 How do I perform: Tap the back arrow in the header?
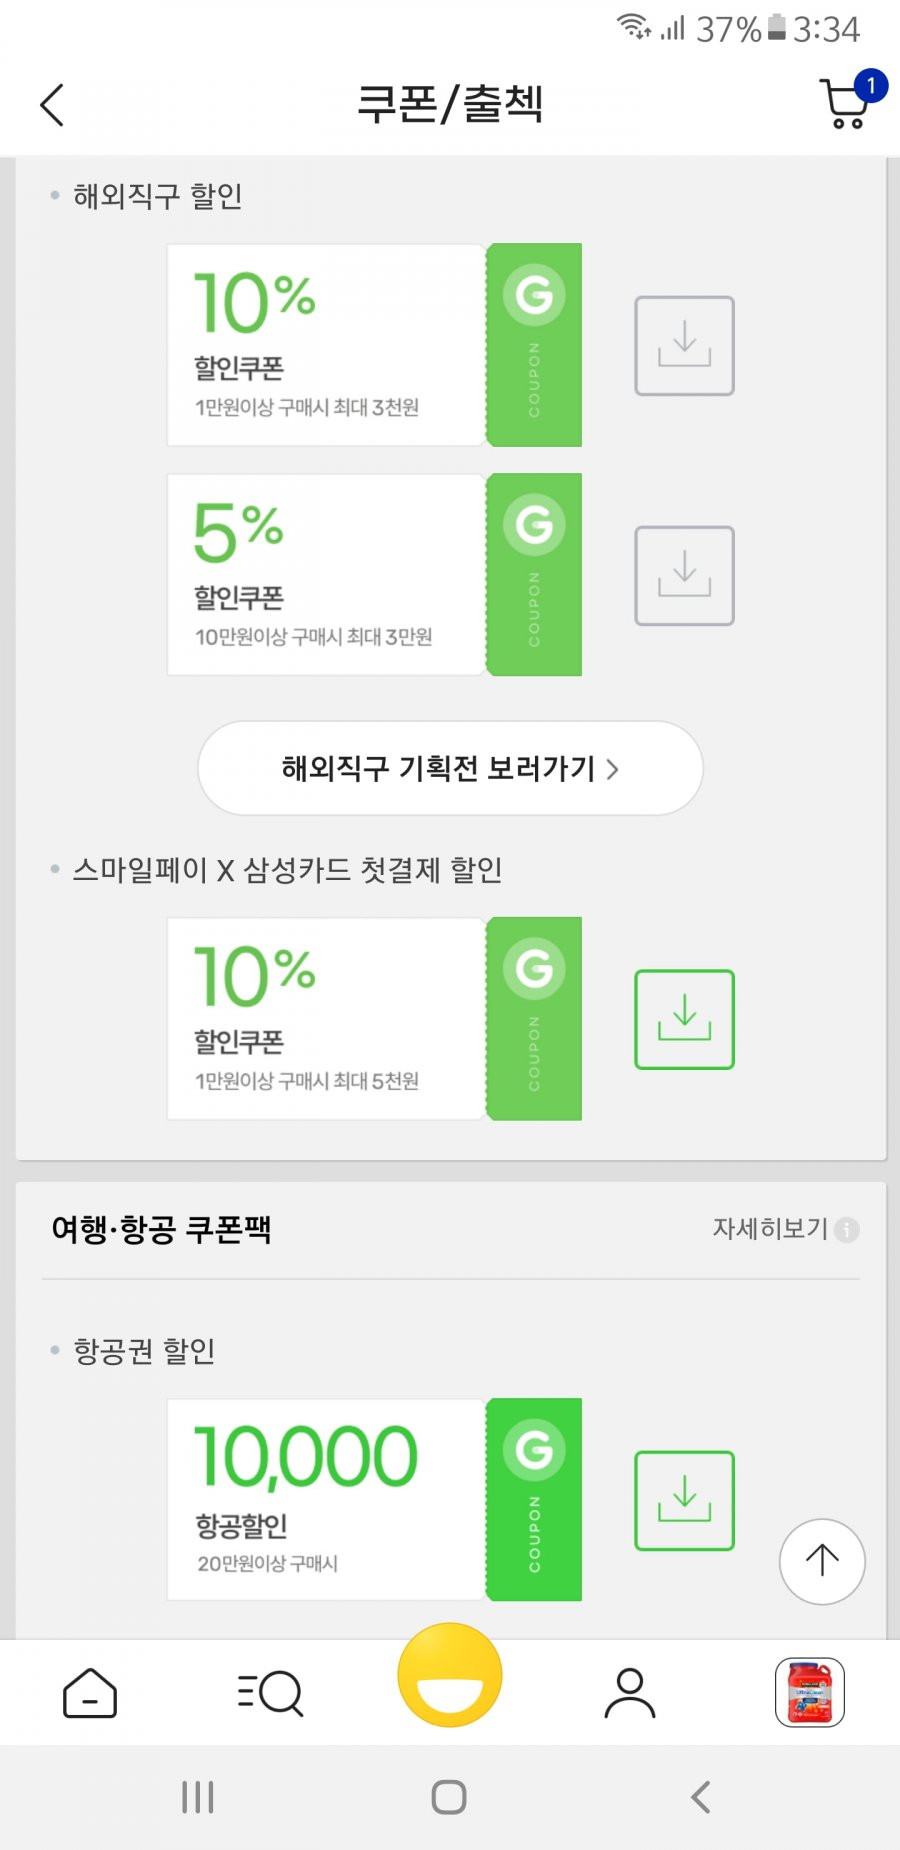click(x=52, y=104)
